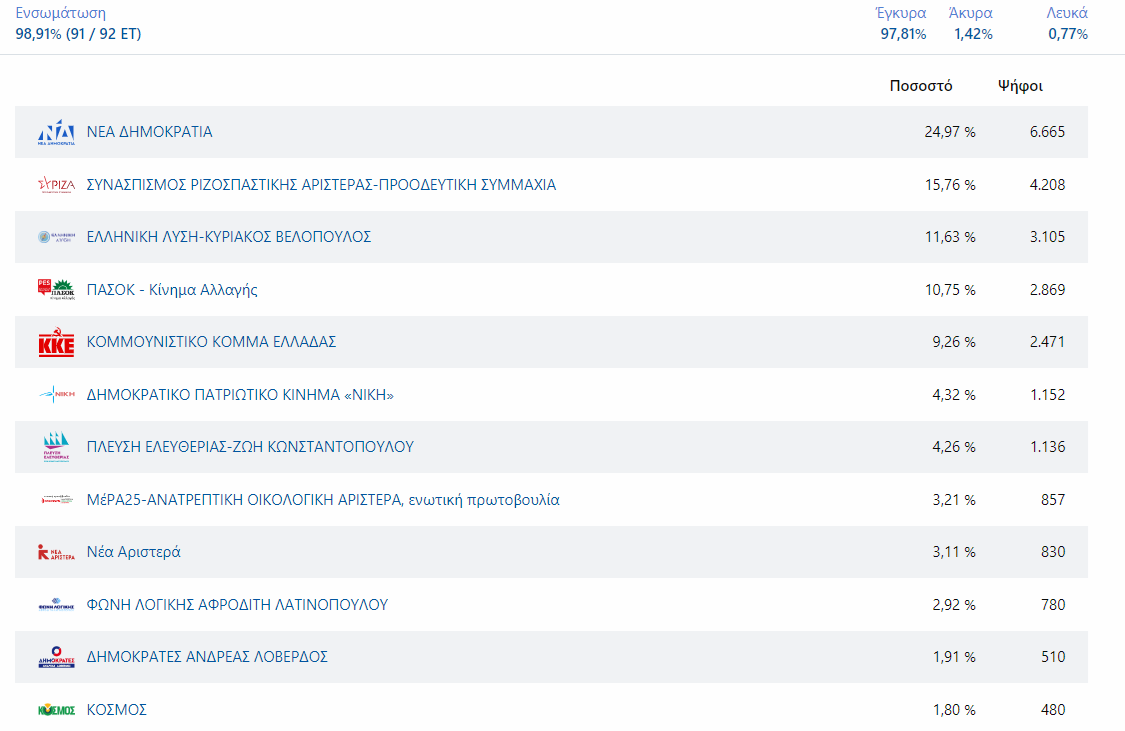This screenshot has width=1125, height=731.
Task: Click the PASOK party logo
Action: point(56,289)
